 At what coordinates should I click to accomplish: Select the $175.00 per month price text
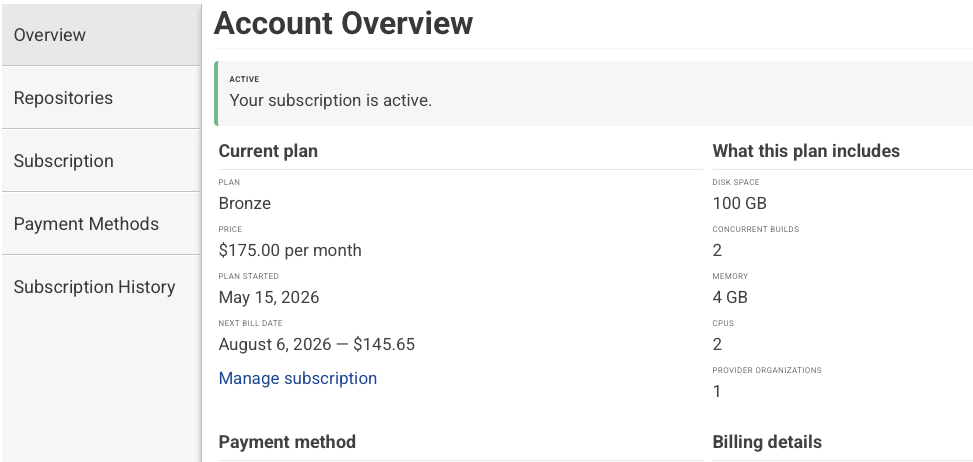coord(290,250)
